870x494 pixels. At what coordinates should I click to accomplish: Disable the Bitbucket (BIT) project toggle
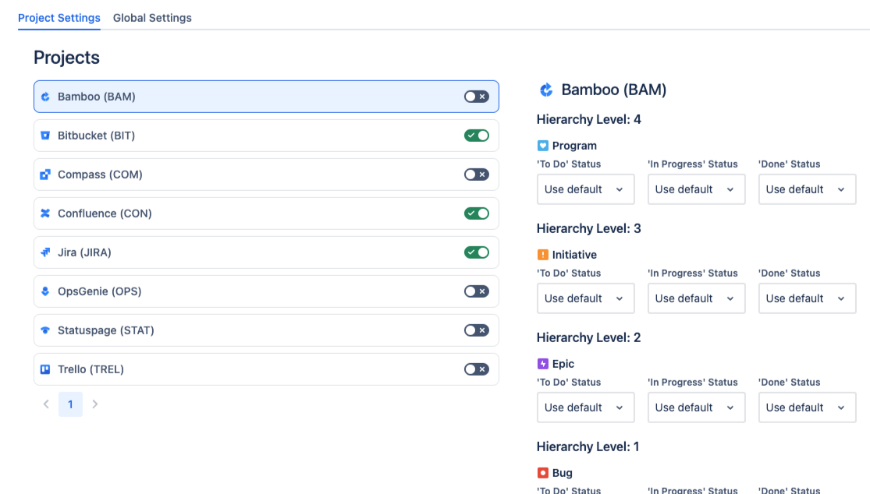(x=476, y=136)
